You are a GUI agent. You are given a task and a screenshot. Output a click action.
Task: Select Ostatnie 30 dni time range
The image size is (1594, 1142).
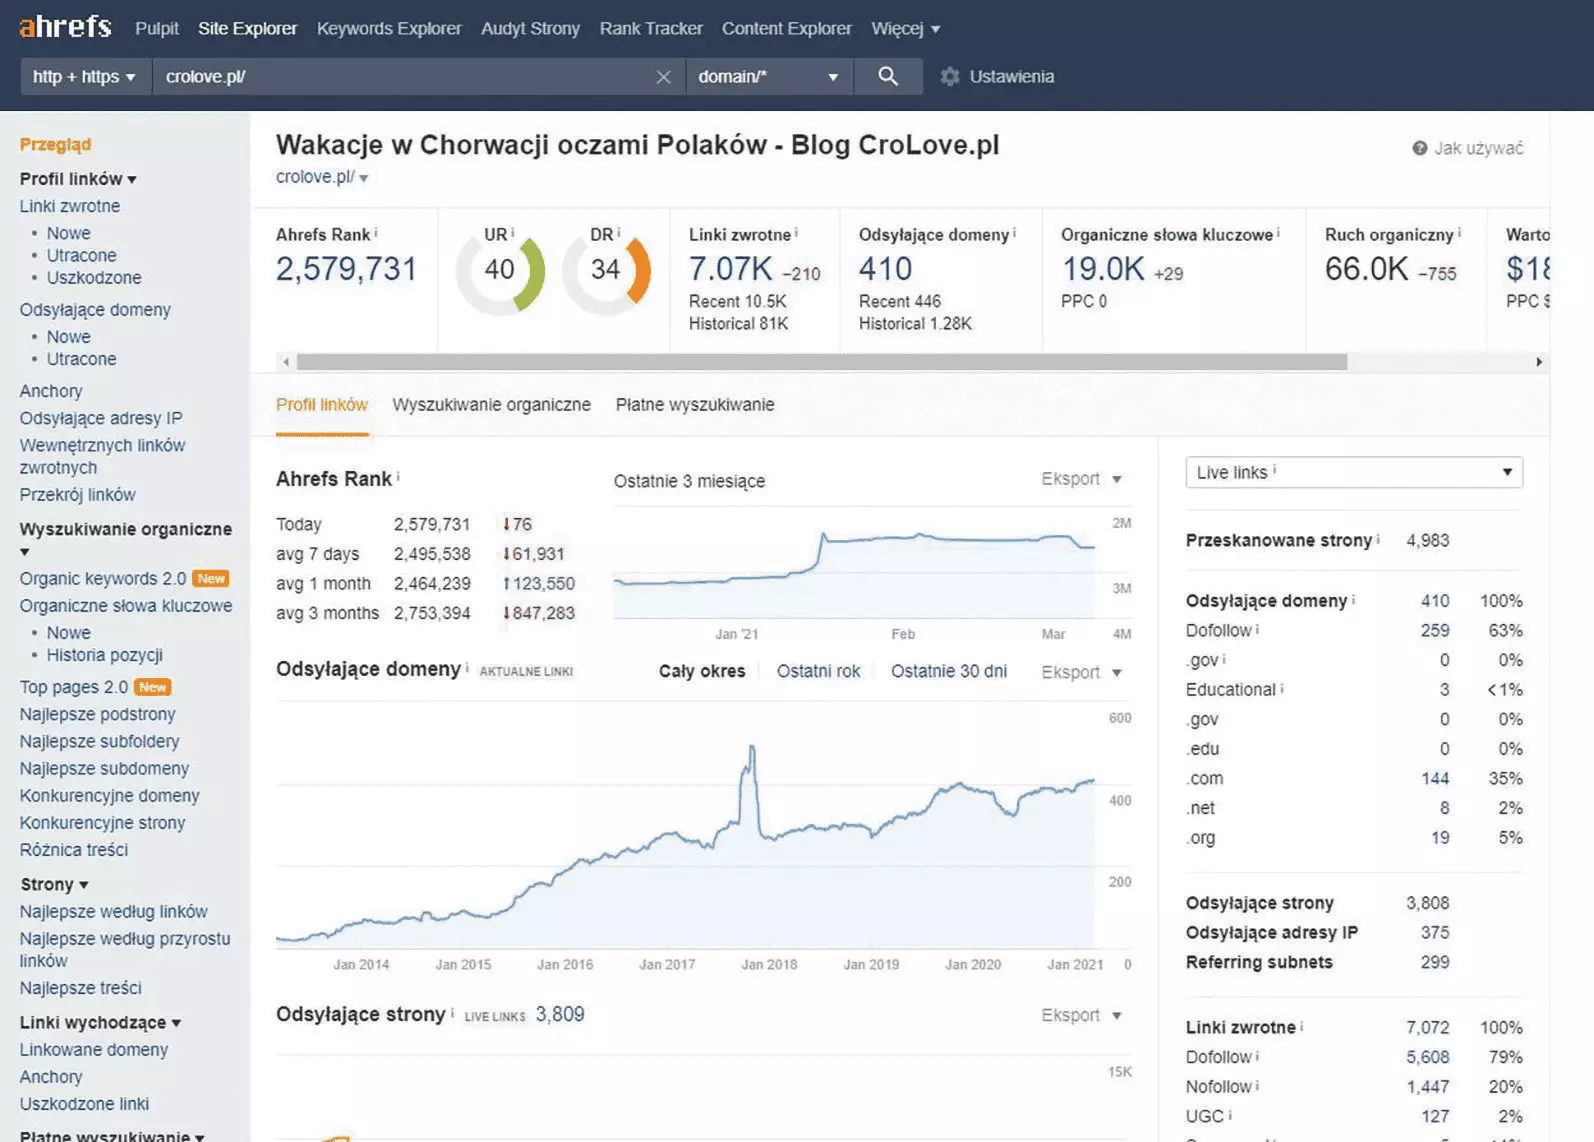pos(948,671)
